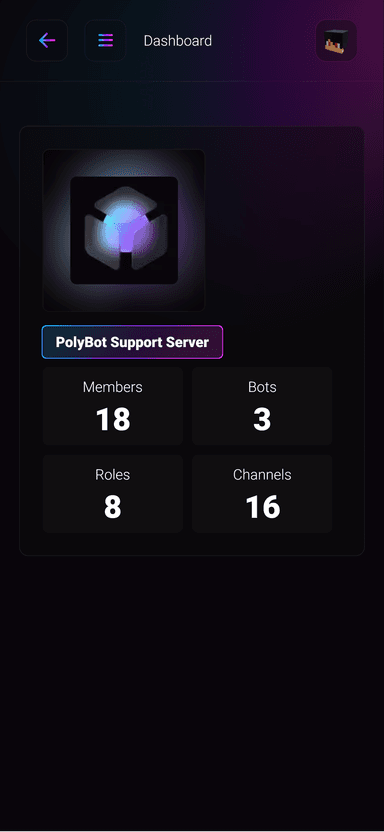Select the Bots label text
384x832 pixels.
(262, 387)
